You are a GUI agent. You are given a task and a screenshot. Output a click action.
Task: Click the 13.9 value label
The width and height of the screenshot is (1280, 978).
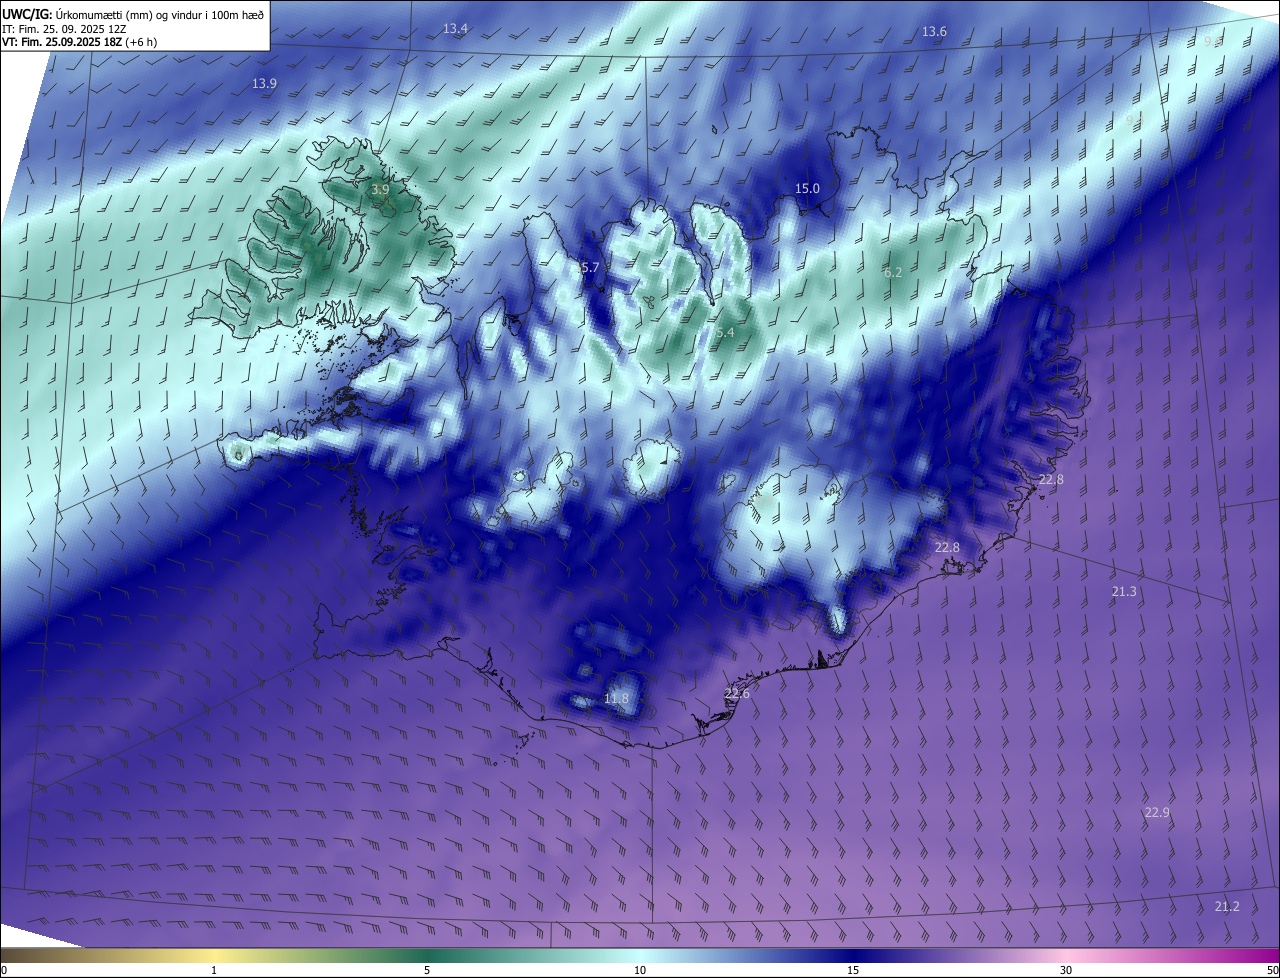(x=264, y=84)
